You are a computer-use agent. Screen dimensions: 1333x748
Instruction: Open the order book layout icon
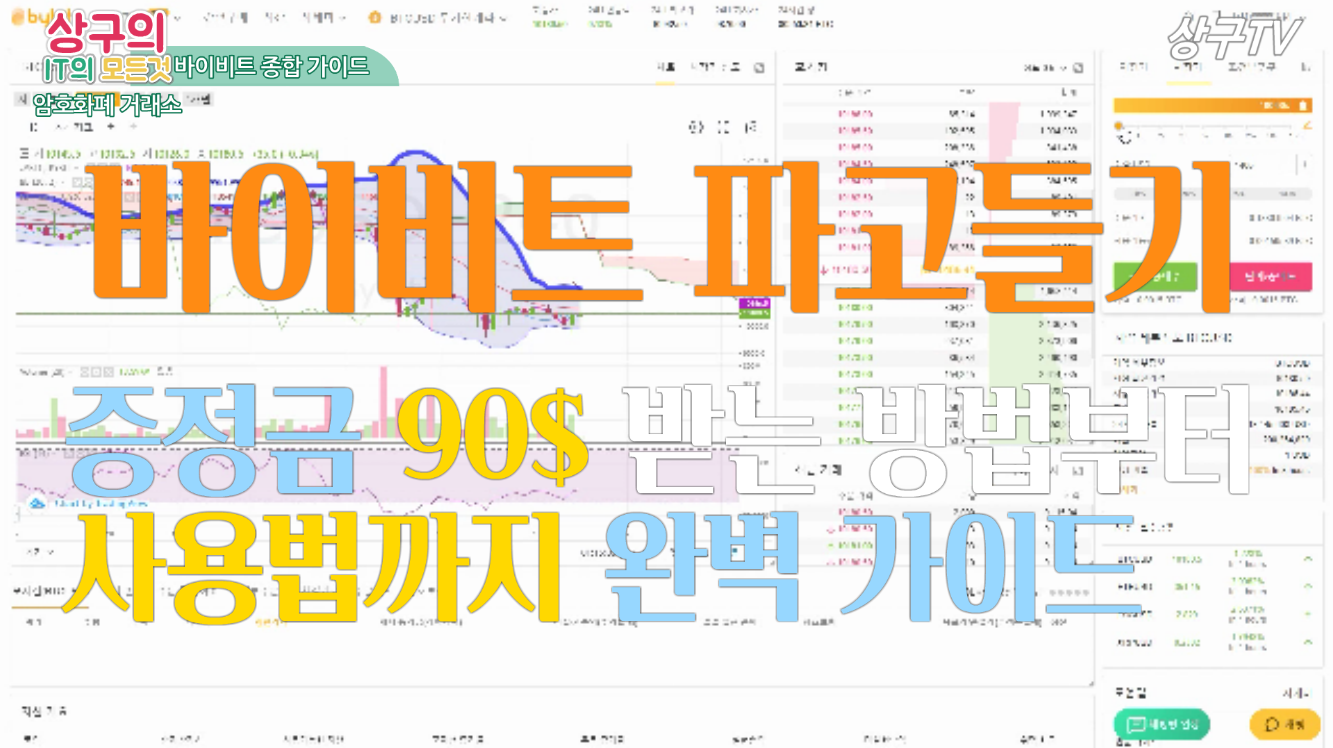click(1077, 68)
